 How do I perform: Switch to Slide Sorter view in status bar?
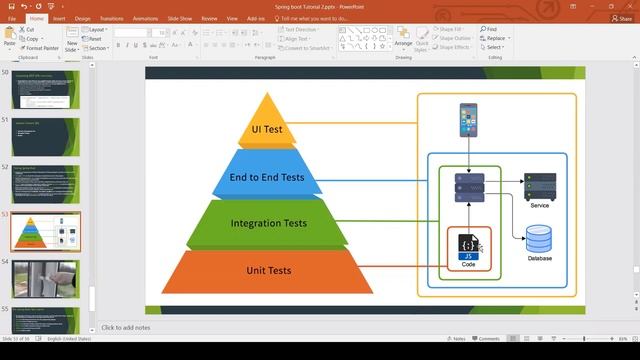527,338
